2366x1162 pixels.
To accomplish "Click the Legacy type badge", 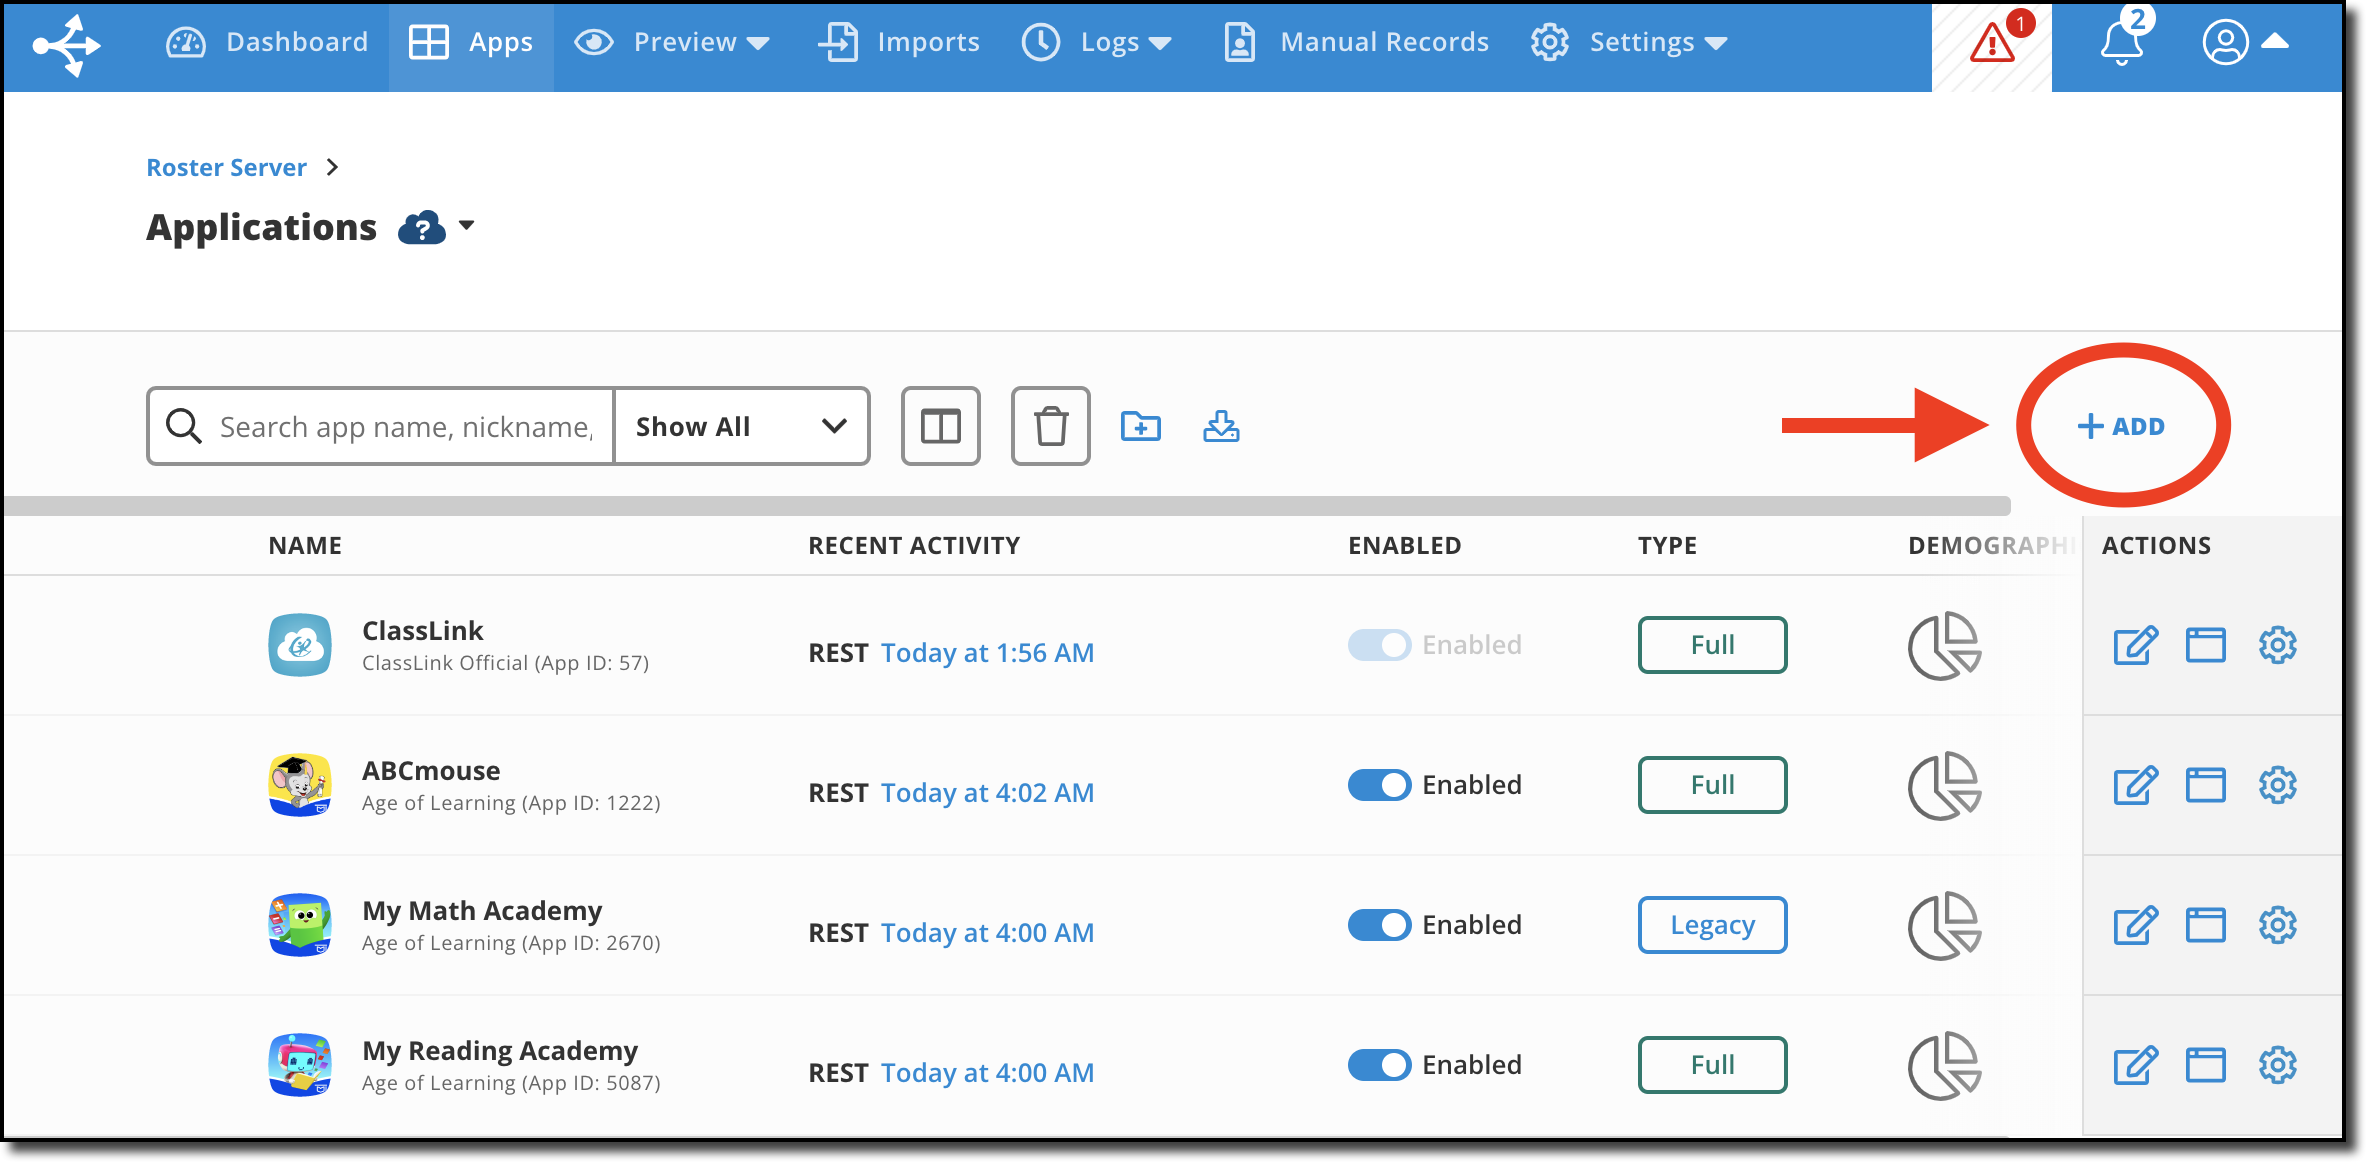I will [1712, 925].
